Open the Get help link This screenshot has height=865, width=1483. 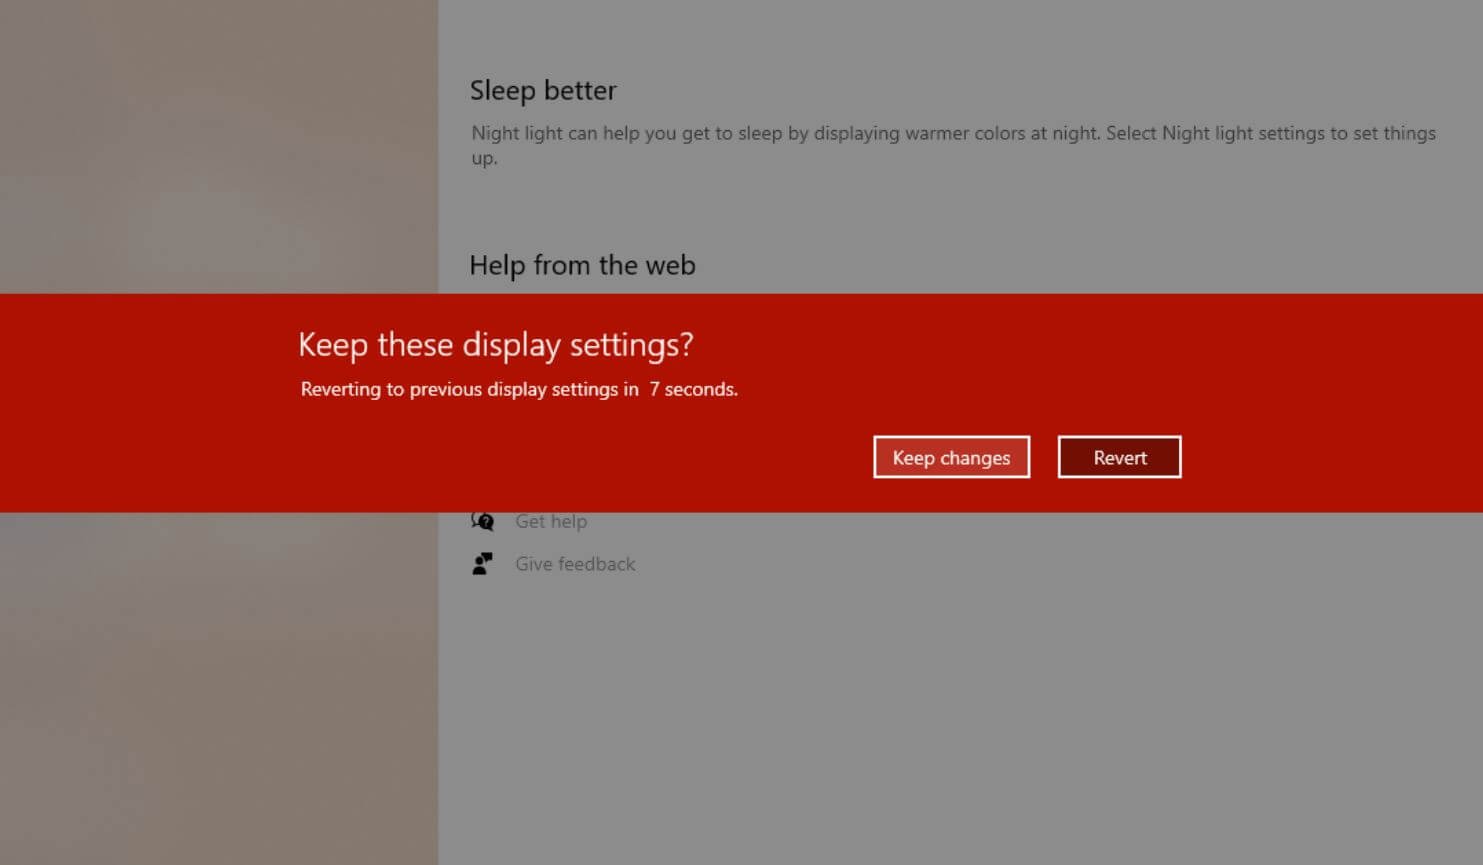click(551, 521)
